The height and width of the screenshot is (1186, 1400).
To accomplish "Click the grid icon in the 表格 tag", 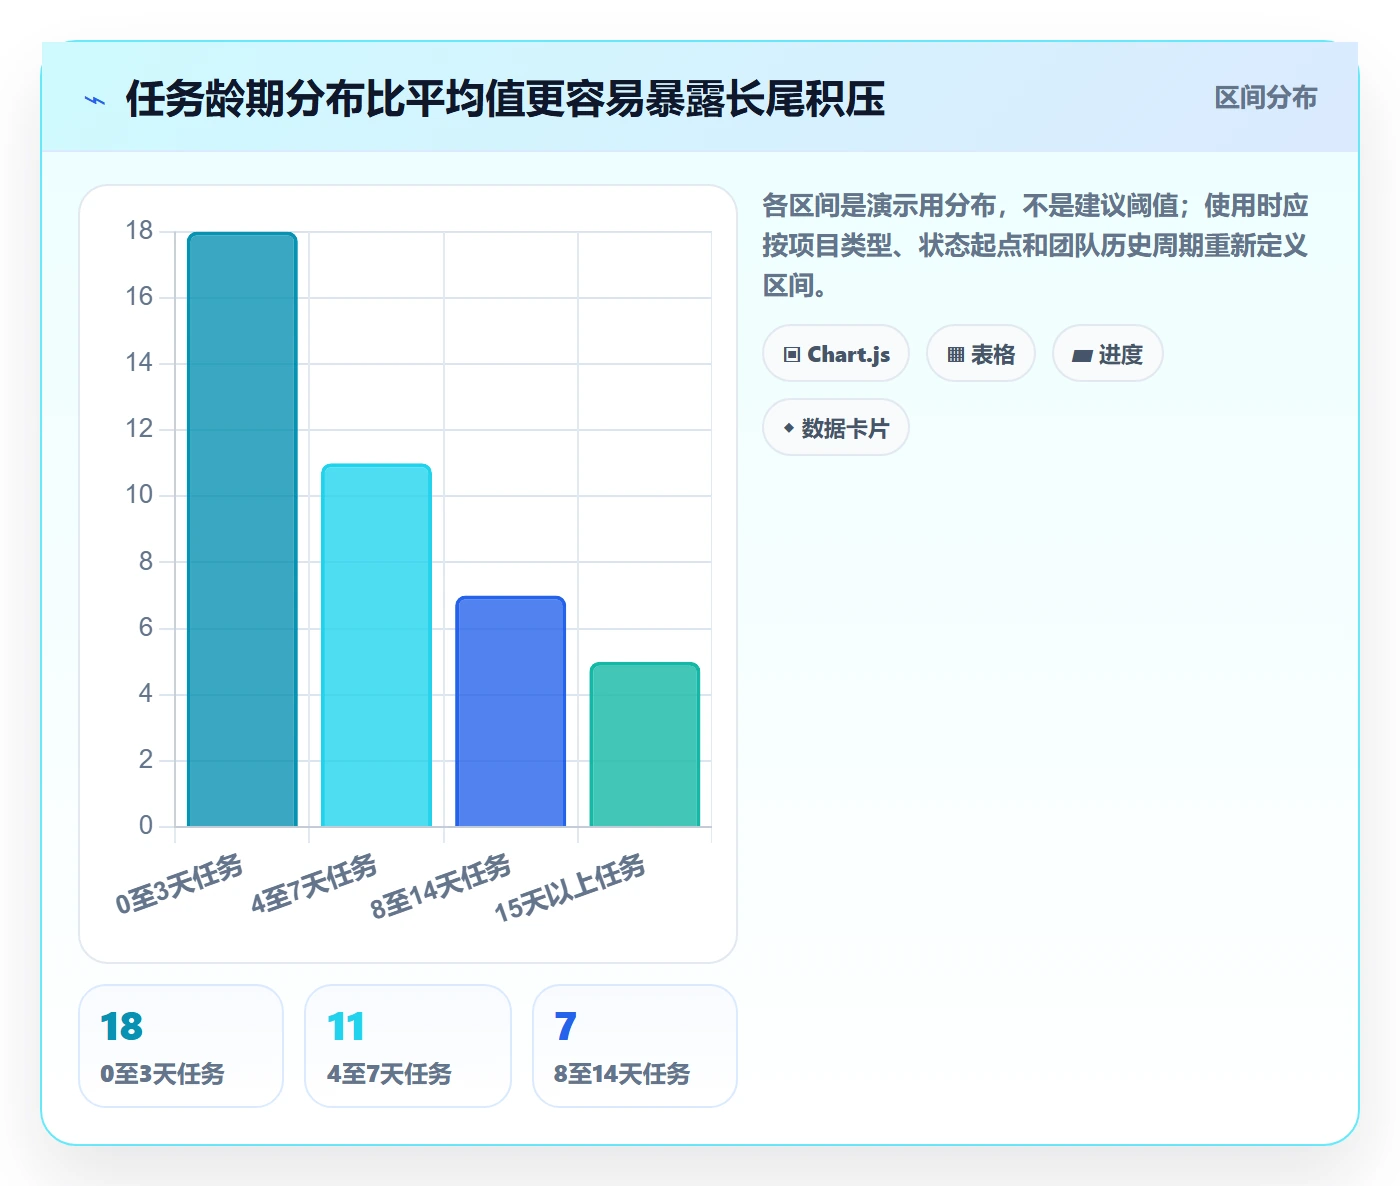I will 956,355.
